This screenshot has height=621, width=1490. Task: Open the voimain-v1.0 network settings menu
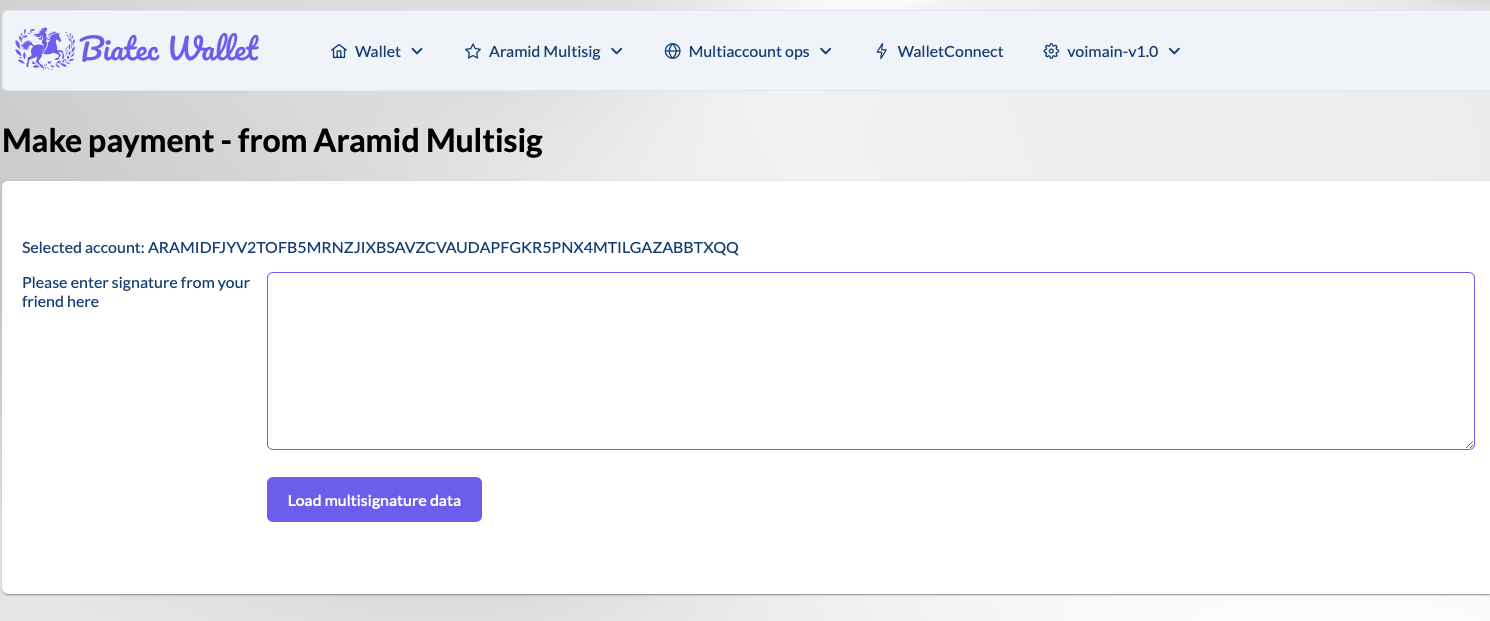click(1112, 51)
